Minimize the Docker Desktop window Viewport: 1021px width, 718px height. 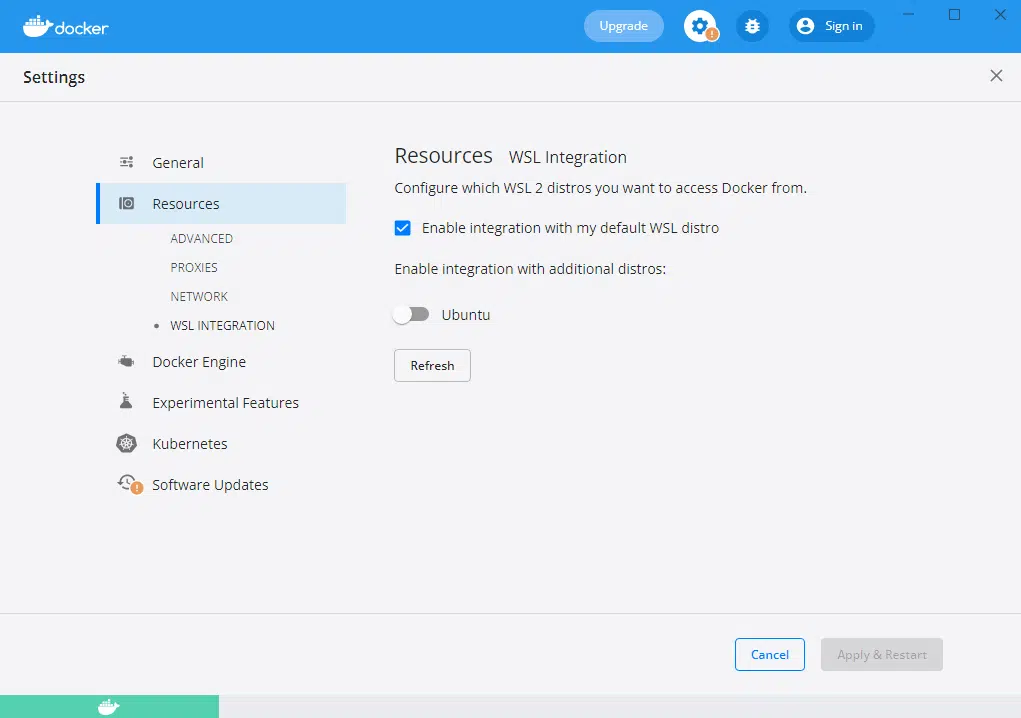tap(908, 14)
